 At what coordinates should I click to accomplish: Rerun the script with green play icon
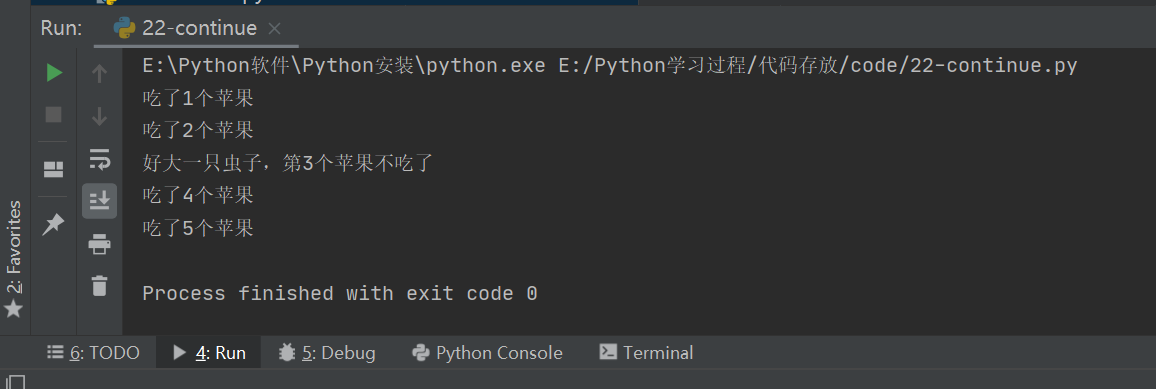tap(54, 73)
